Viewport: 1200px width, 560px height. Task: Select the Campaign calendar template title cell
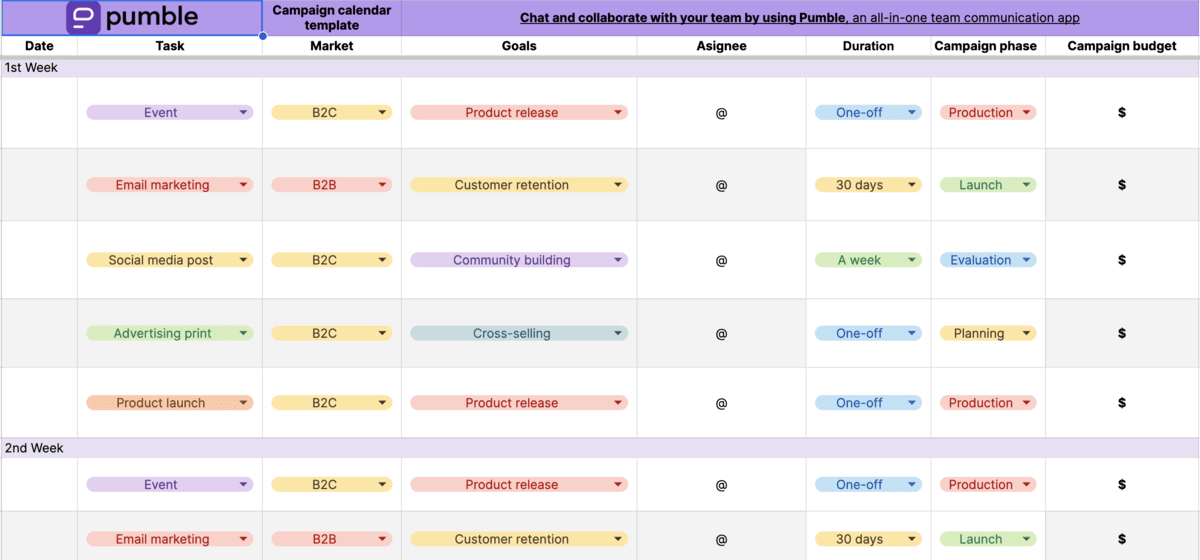(x=332, y=18)
